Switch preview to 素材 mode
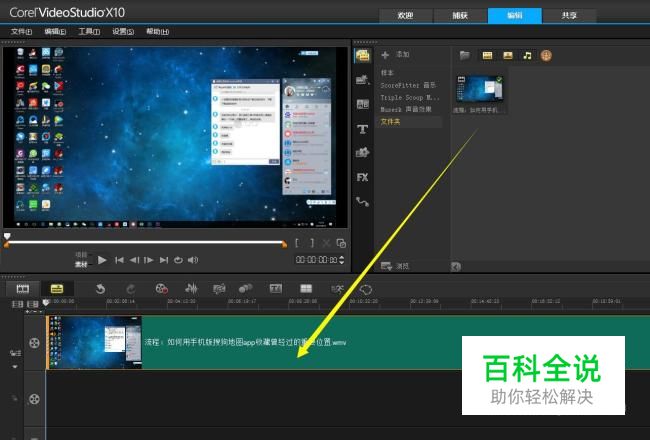The image size is (650, 440). click(x=81, y=264)
